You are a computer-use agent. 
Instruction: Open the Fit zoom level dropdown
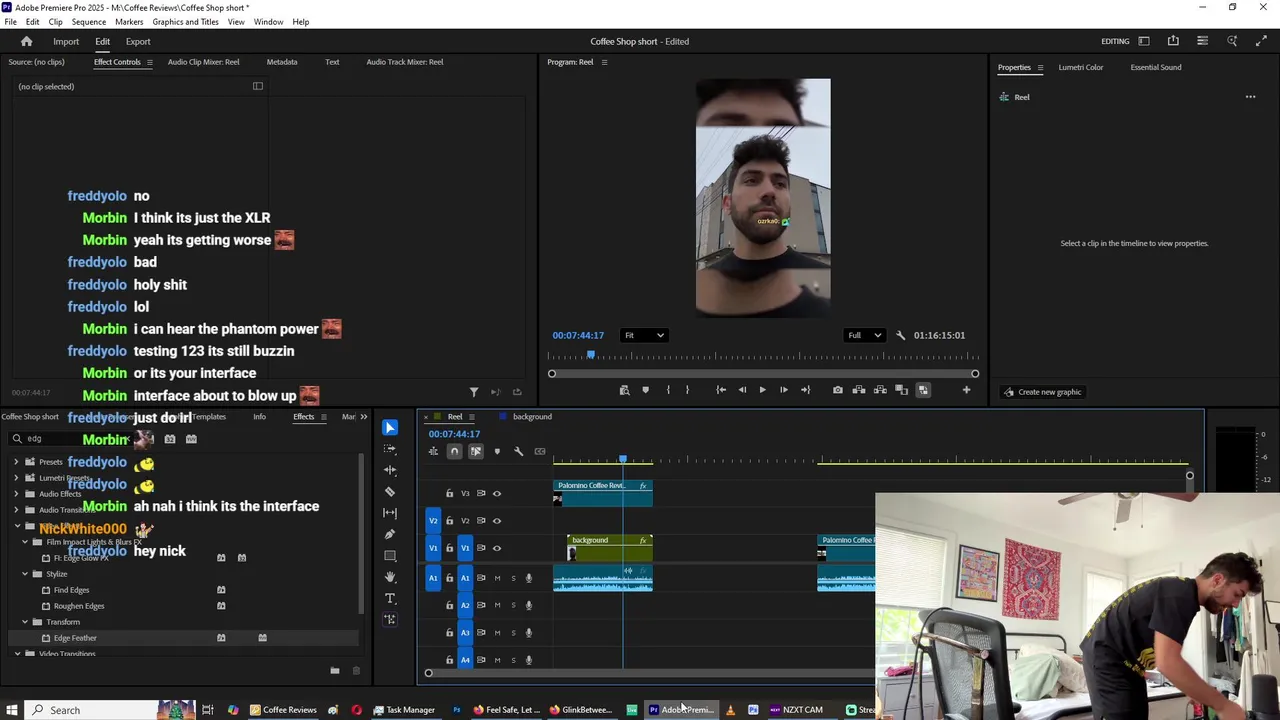[x=644, y=335]
